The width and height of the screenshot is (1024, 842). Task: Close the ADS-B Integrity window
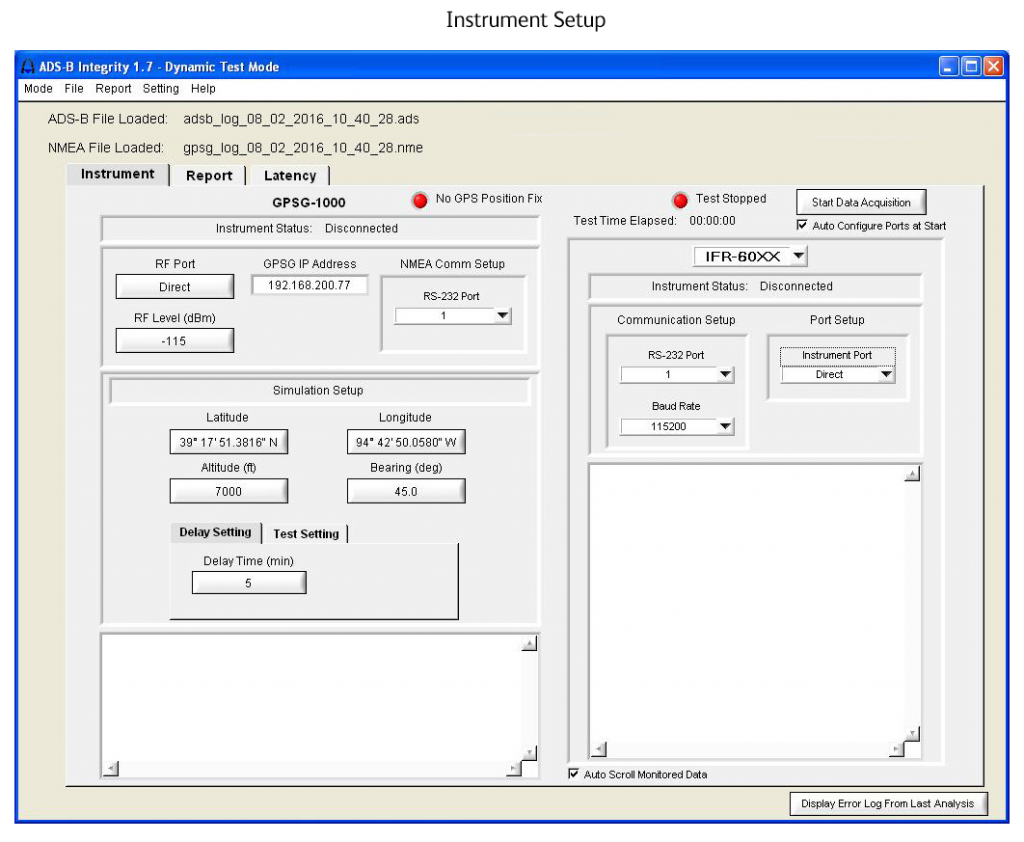(993, 67)
